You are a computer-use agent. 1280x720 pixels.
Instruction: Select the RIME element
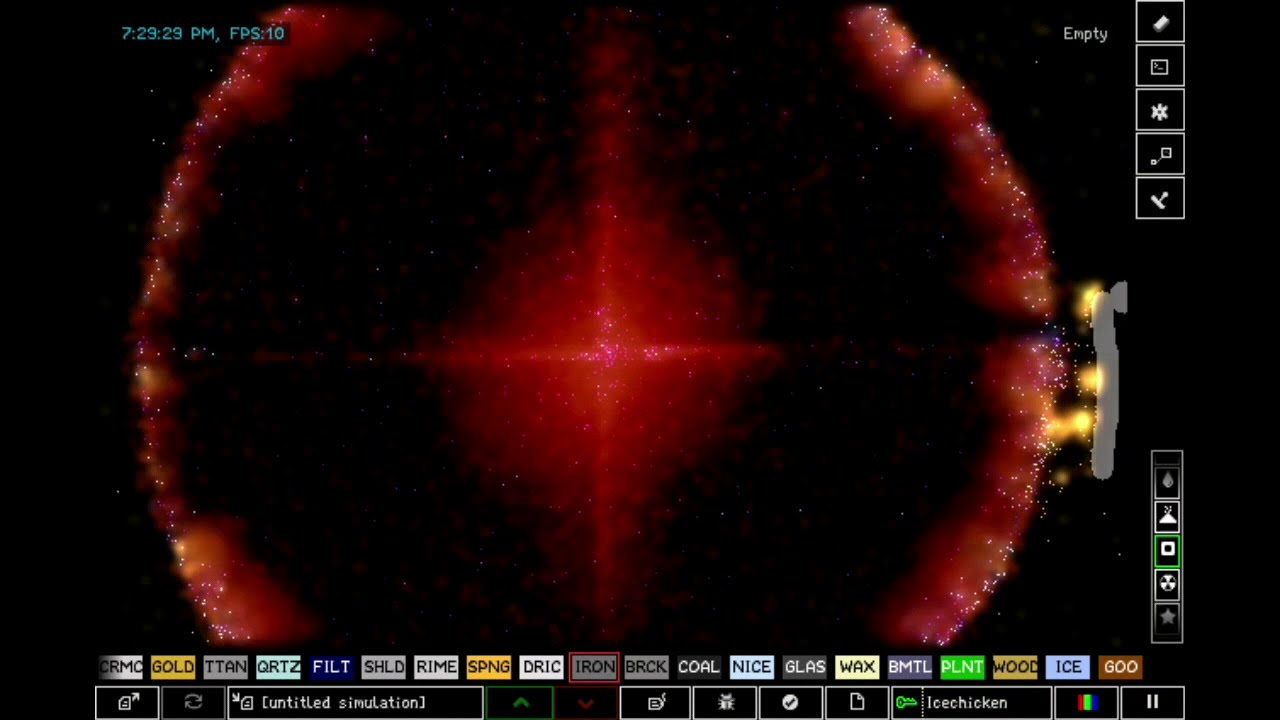point(436,667)
